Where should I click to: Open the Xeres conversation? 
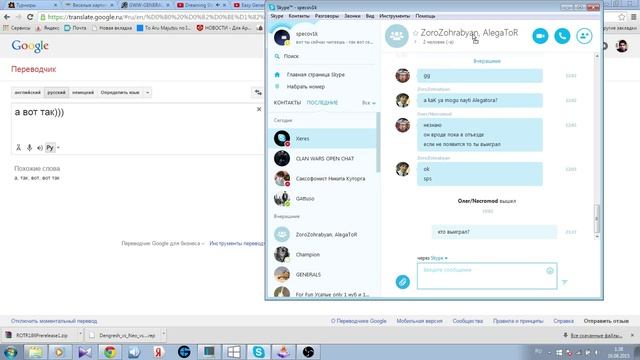[322, 139]
